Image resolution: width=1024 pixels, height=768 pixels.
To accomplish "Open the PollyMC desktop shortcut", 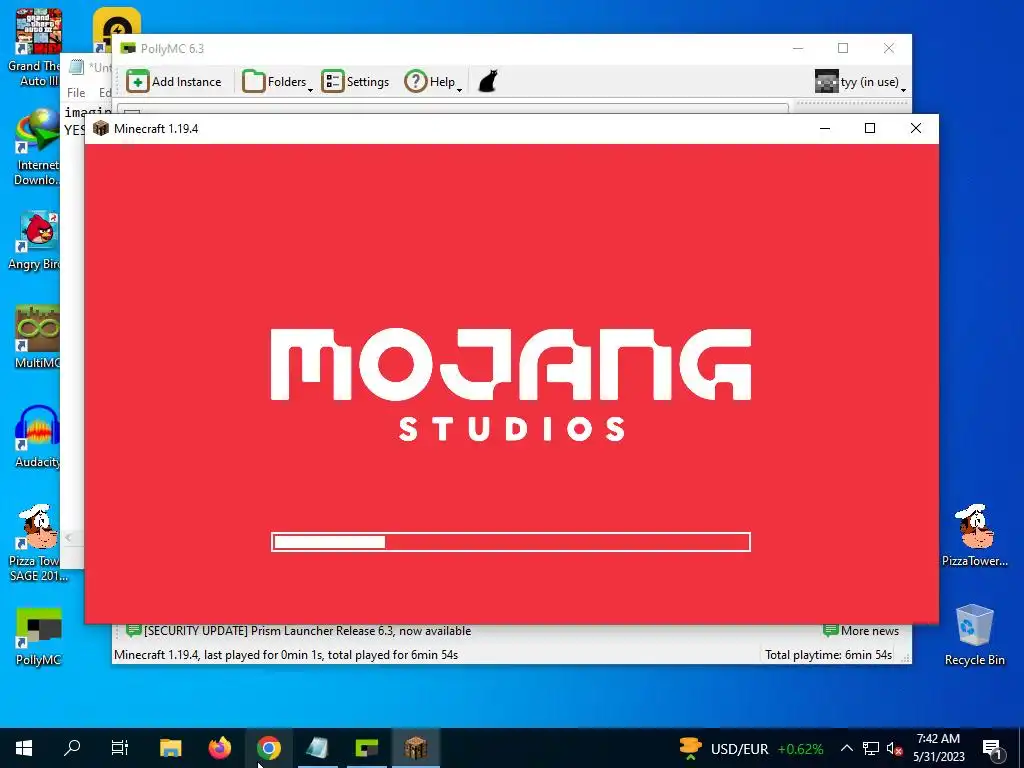I will click(38, 636).
